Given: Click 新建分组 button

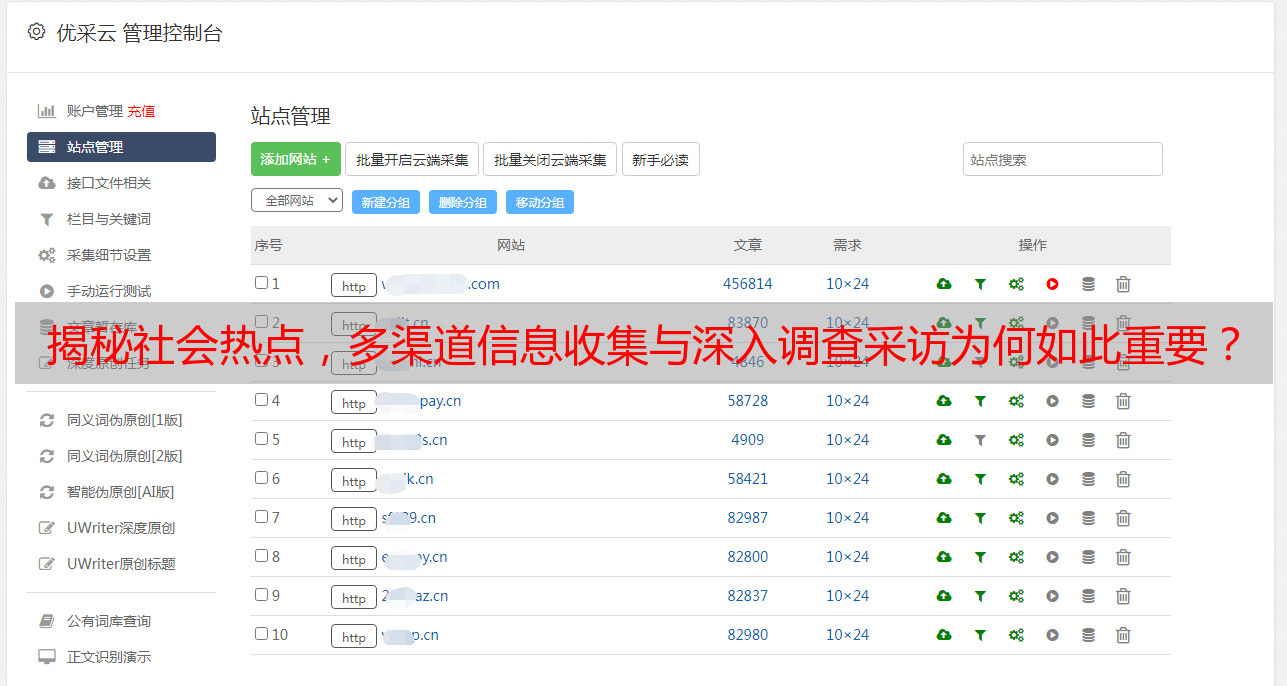Looking at the screenshot, I should pyautogui.click(x=386, y=202).
